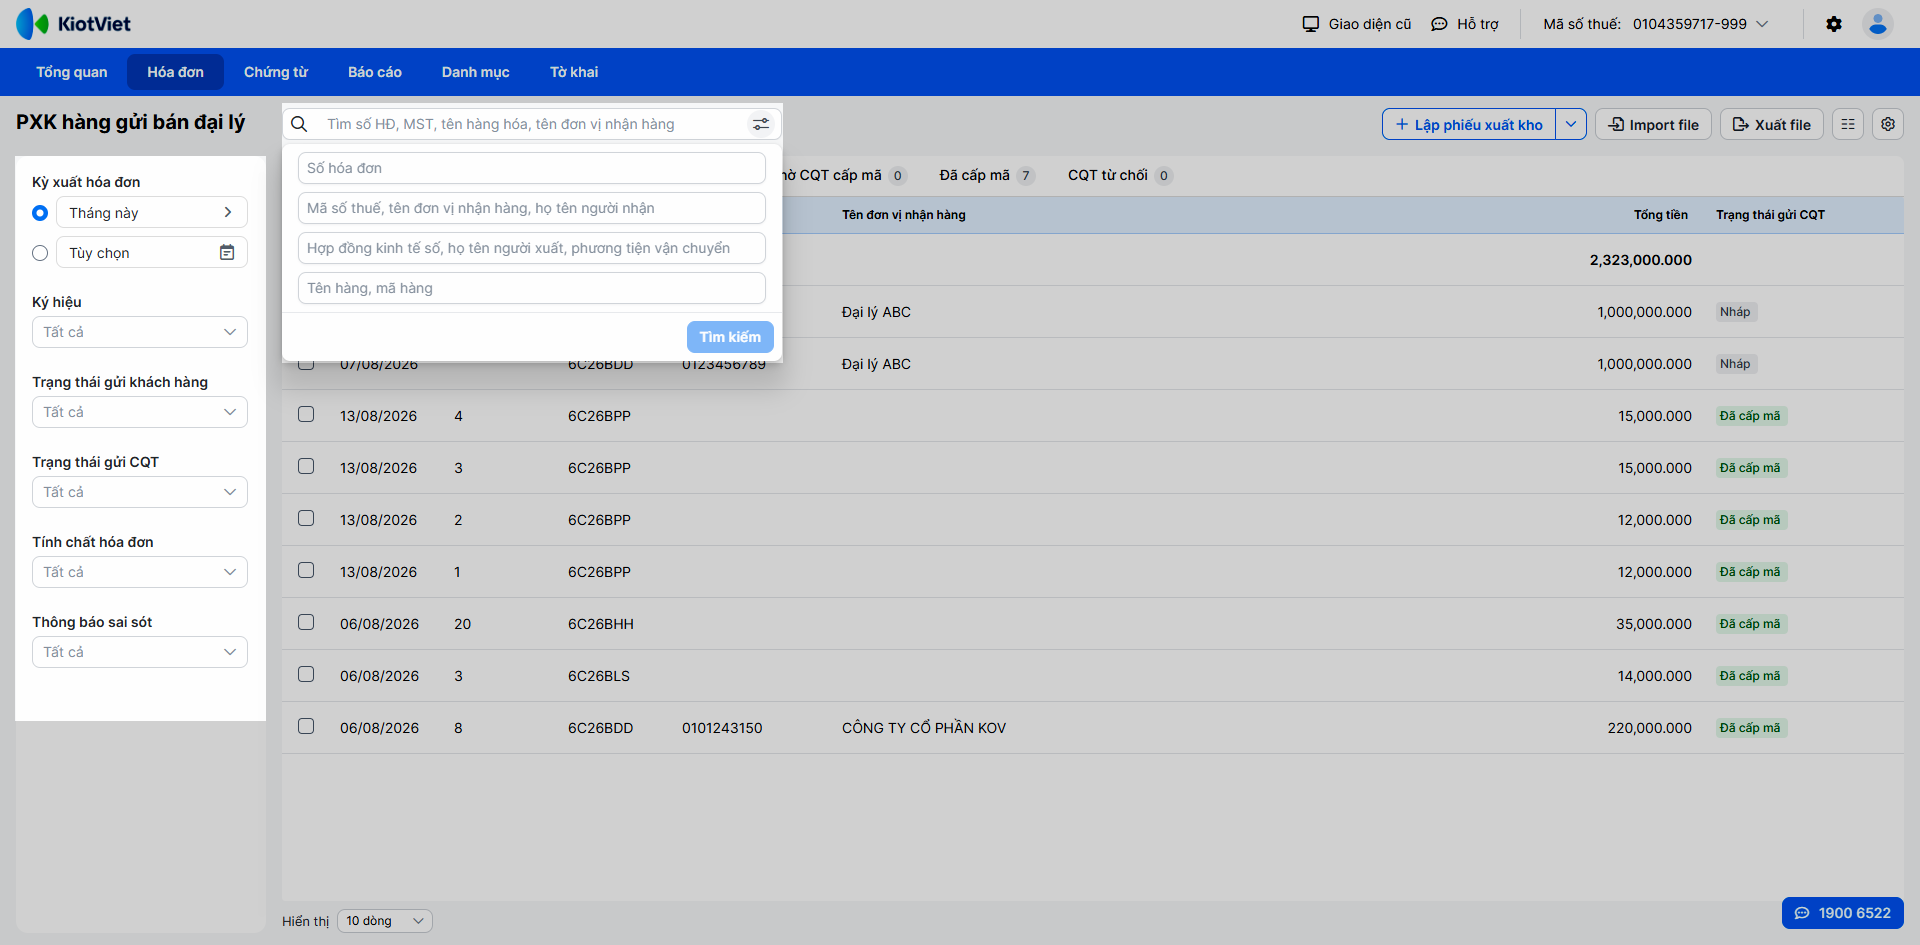
Task: Expand the Tháng này period selector
Action: coord(152,213)
